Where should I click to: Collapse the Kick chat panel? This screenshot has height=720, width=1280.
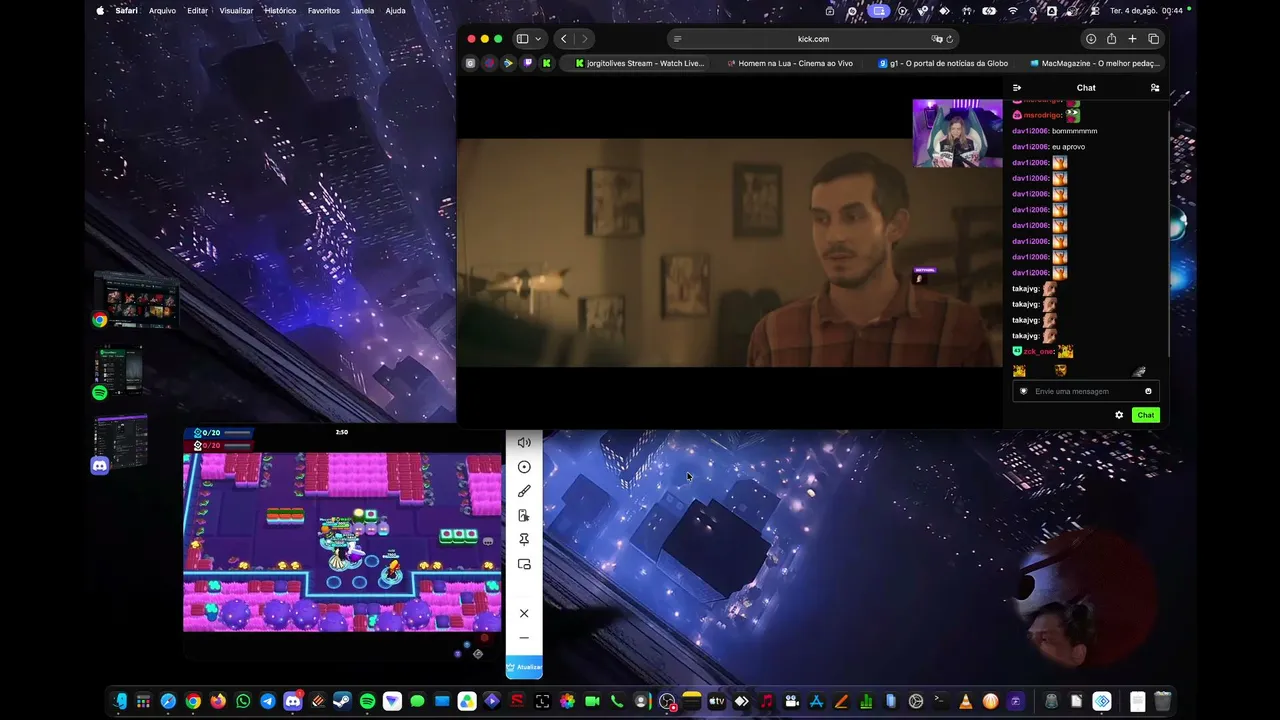pos(1017,88)
